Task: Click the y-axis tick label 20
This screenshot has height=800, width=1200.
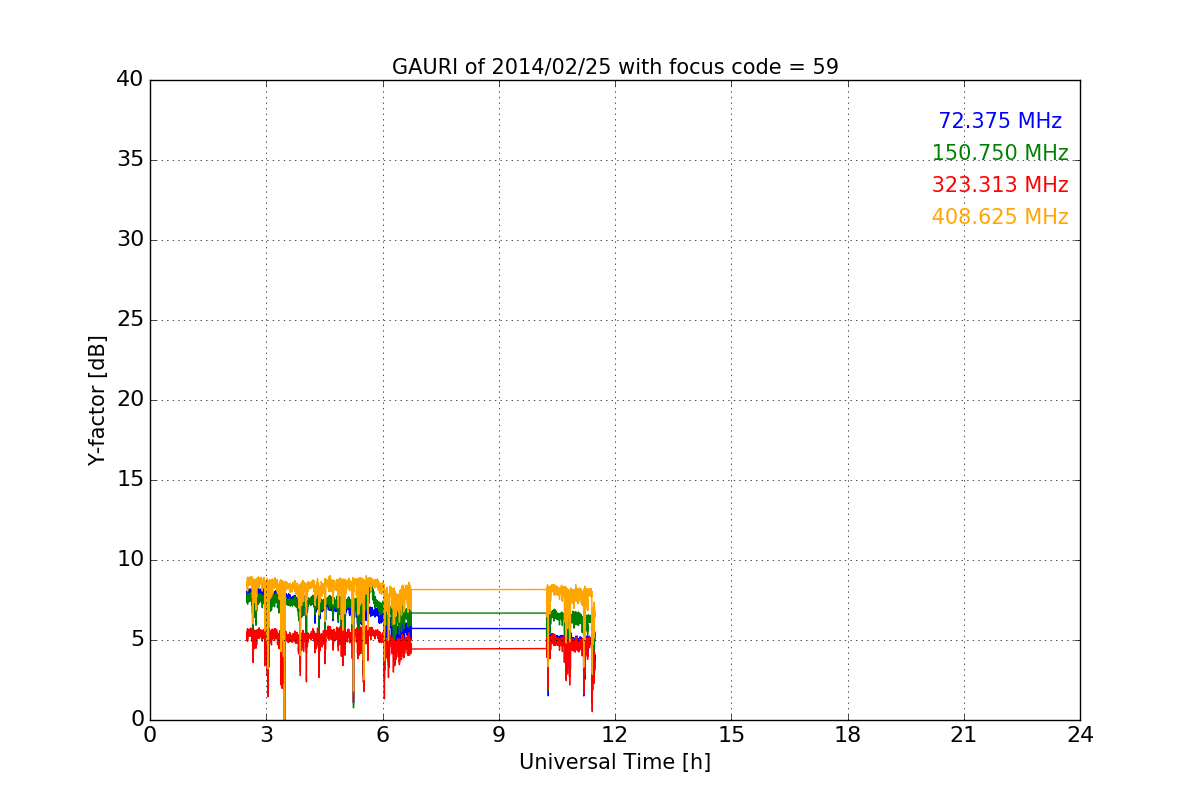Action: (x=130, y=400)
